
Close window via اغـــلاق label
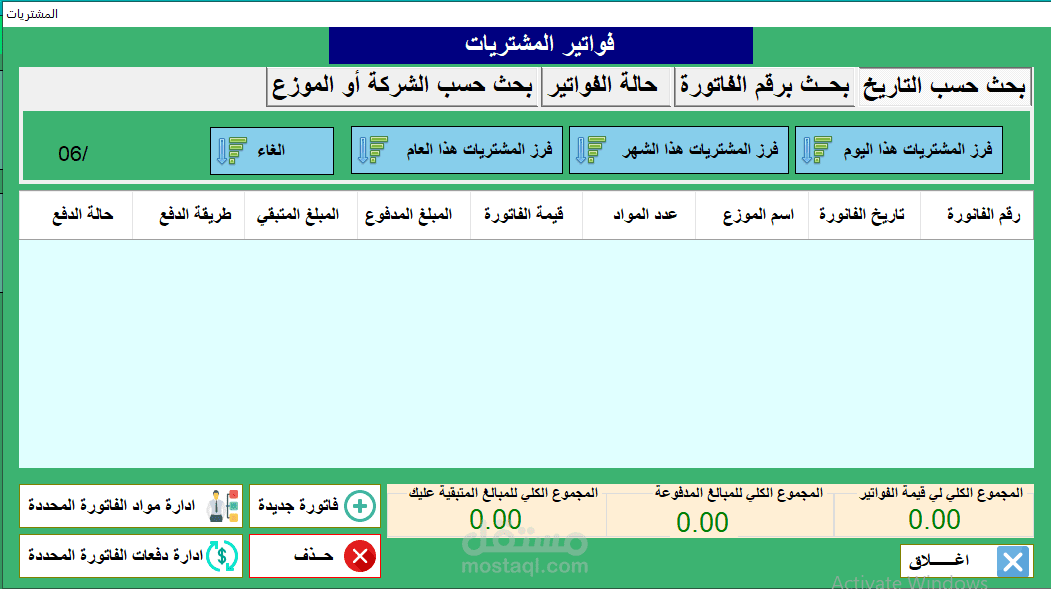tap(938, 561)
